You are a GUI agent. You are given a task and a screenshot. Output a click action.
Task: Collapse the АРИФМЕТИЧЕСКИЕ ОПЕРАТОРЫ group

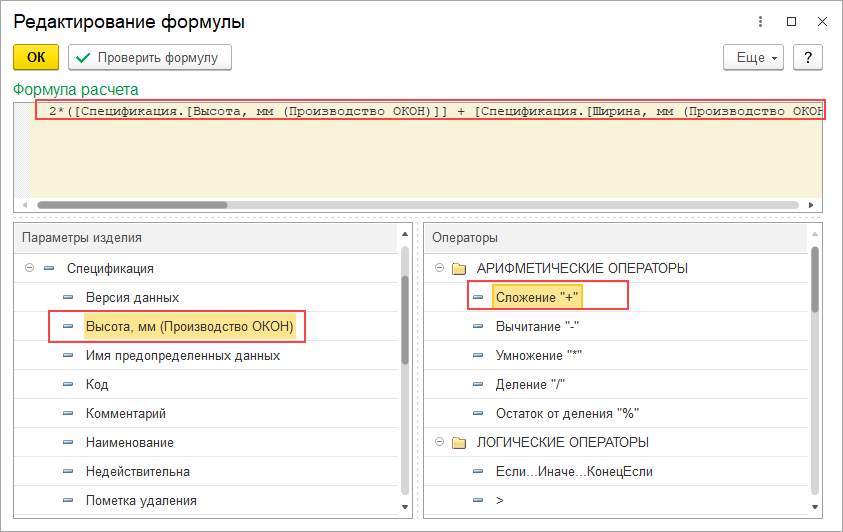tap(438, 269)
